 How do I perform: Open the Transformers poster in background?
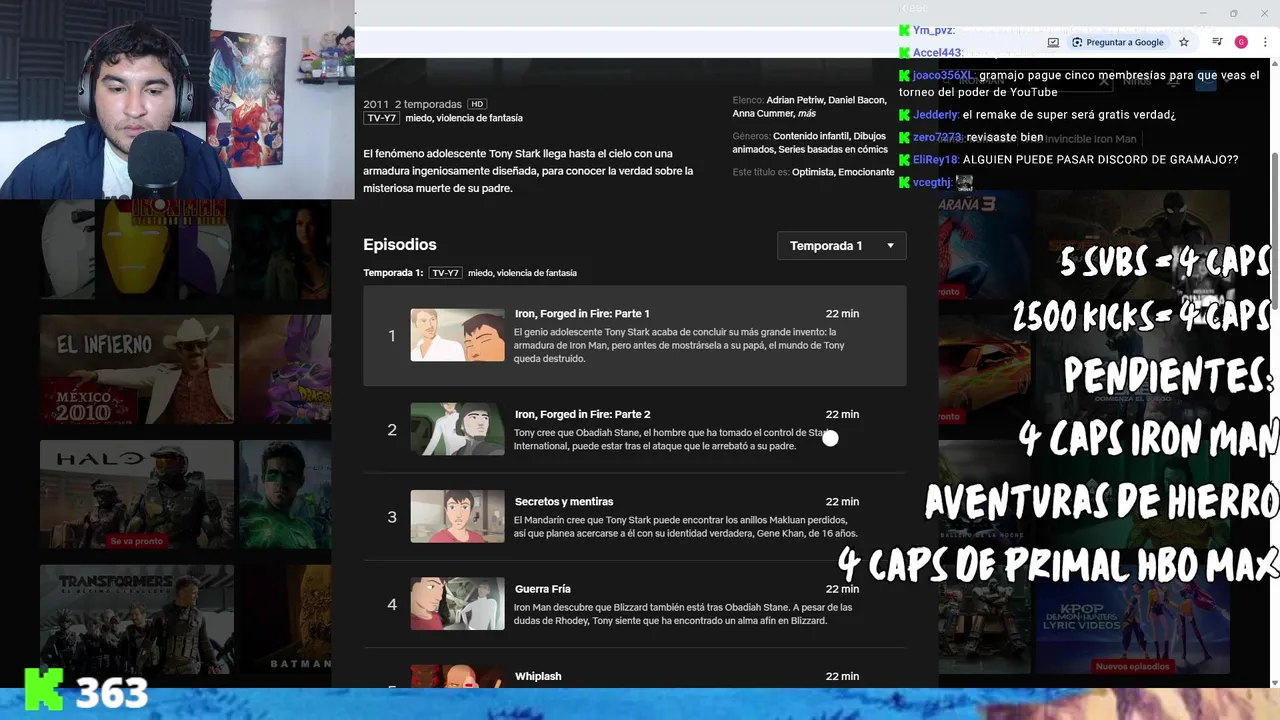[x=137, y=619]
